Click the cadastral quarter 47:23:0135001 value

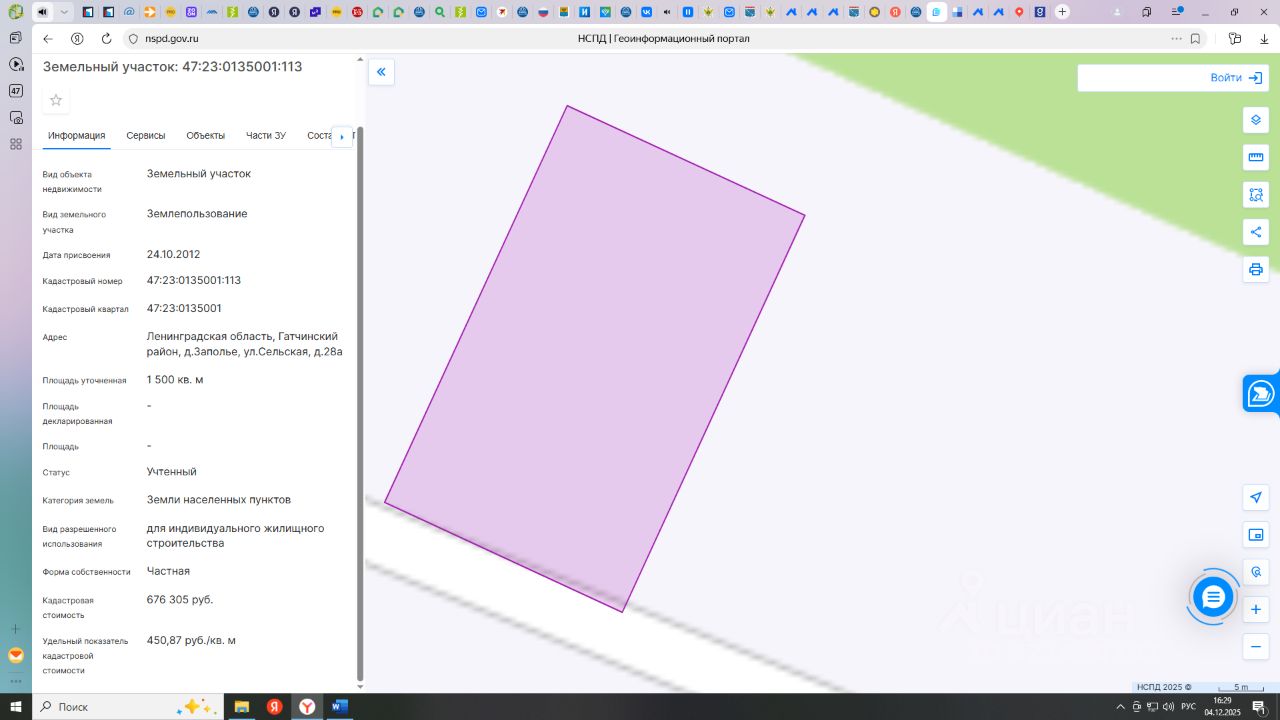pos(185,309)
